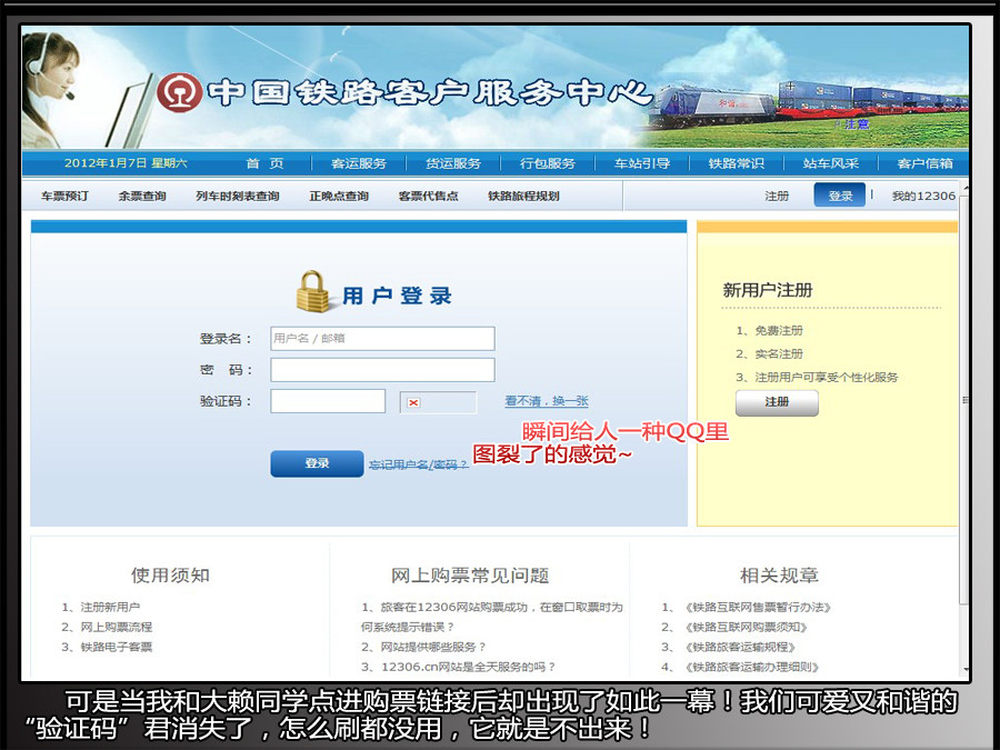Open 客票代售点 ticket agents page

[x=428, y=196]
